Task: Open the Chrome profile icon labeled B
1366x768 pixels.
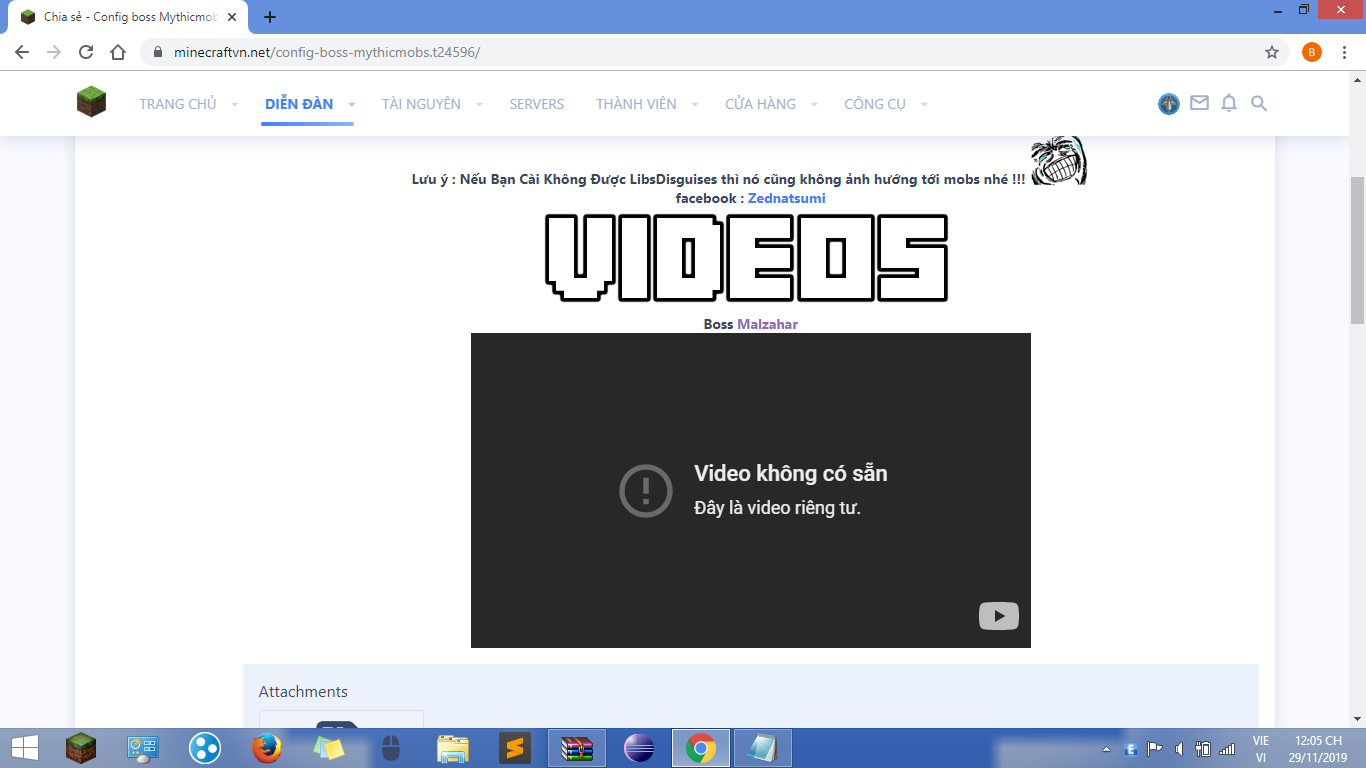Action: [x=1312, y=52]
